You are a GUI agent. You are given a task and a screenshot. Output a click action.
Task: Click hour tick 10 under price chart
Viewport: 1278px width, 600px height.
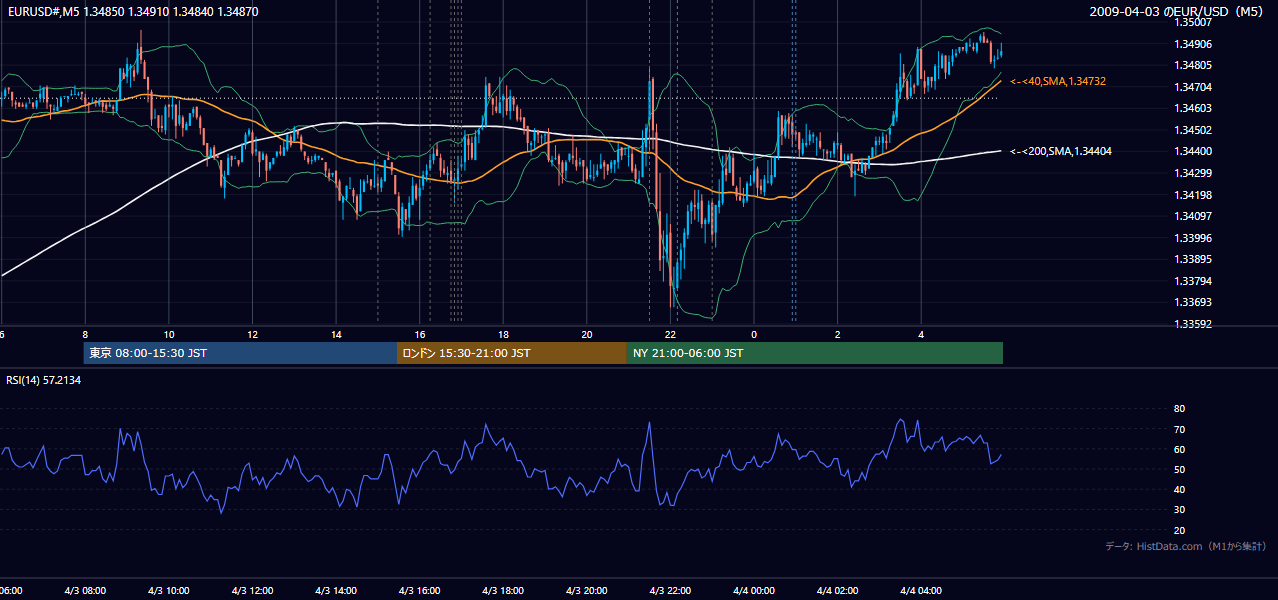[x=169, y=335]
